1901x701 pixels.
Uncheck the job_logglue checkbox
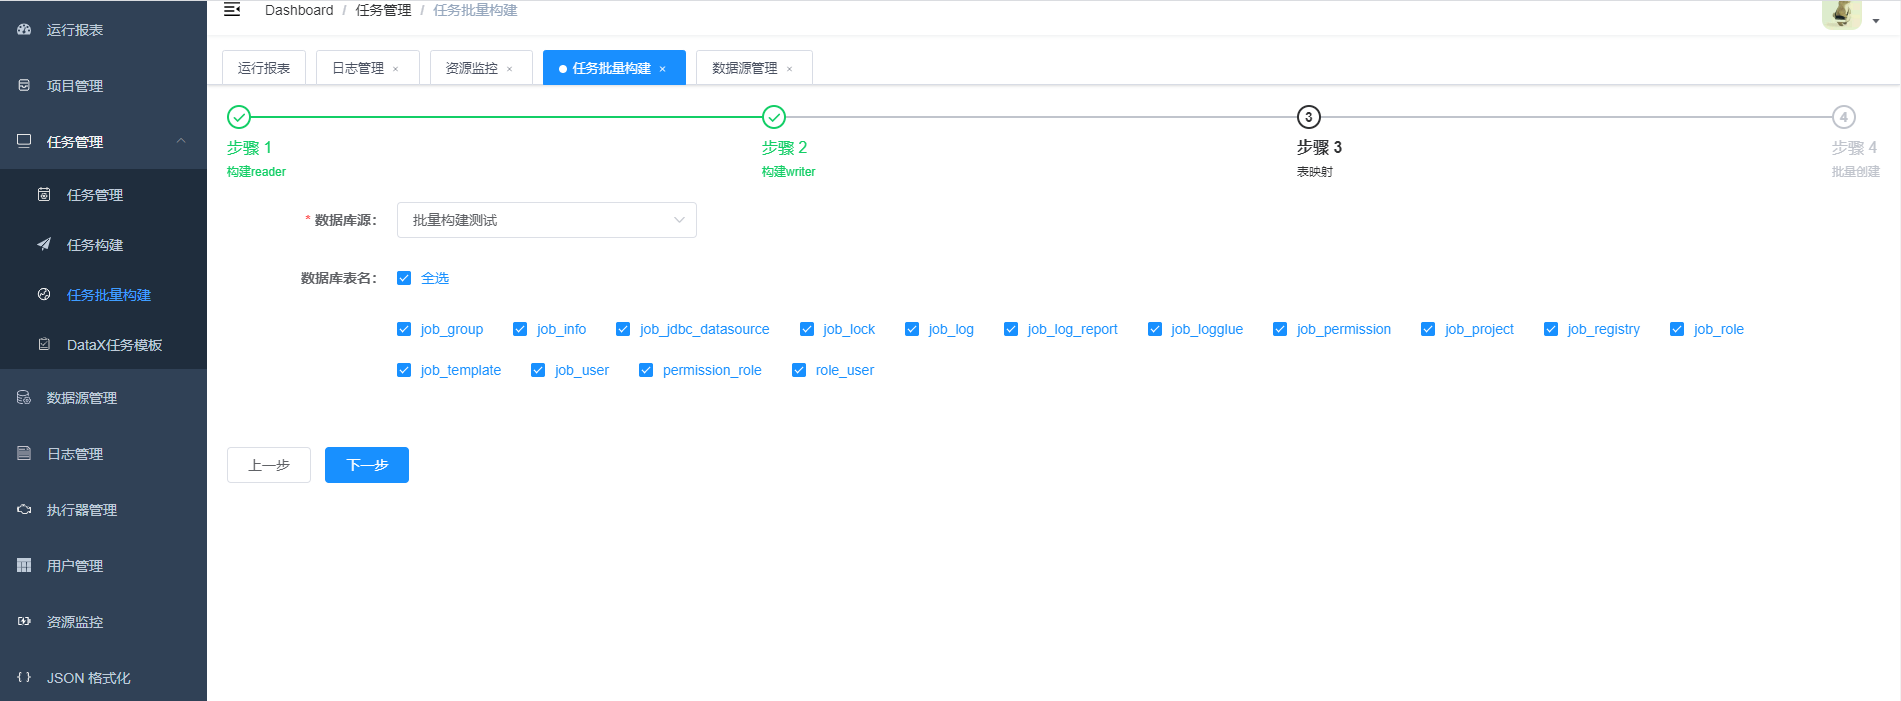point(1155,329)
